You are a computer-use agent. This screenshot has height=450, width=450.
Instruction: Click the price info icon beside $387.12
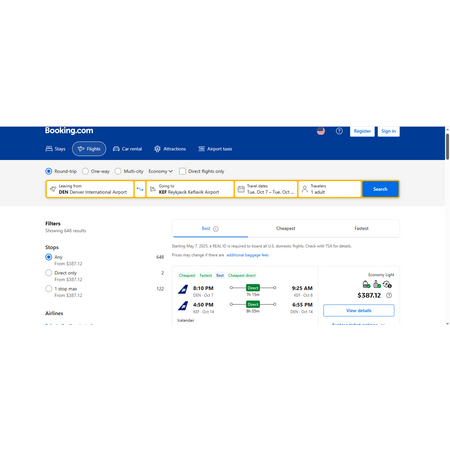point(389,295)
